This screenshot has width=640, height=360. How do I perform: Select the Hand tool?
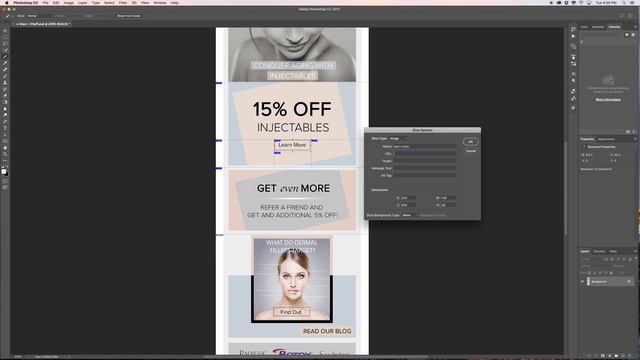(x=5, y=148)
